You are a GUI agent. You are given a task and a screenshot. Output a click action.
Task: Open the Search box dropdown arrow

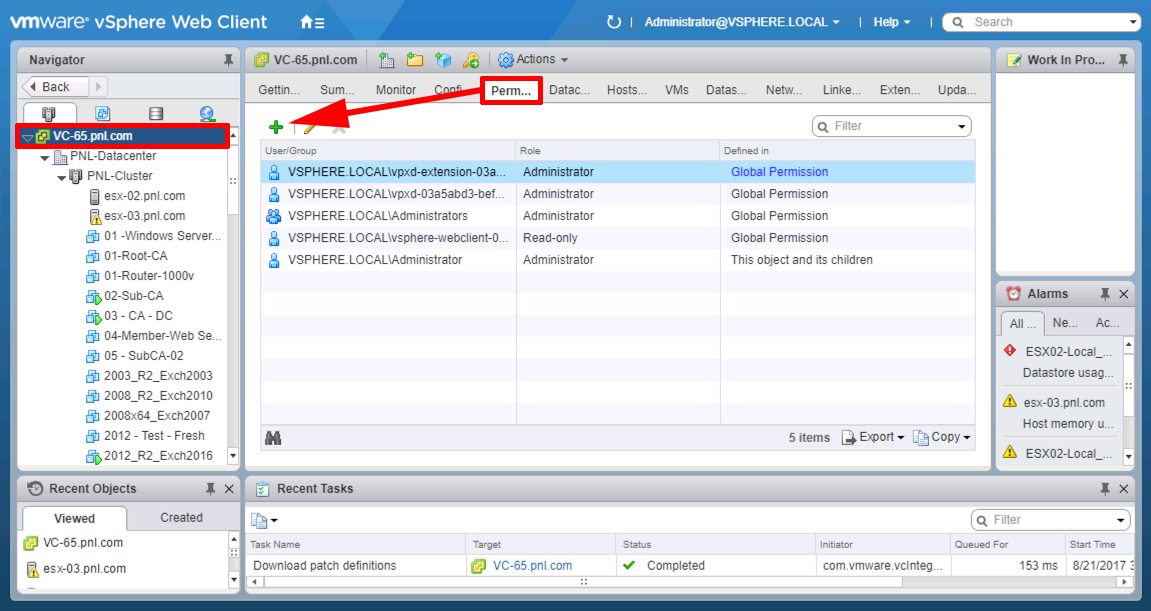[1133, 22]
